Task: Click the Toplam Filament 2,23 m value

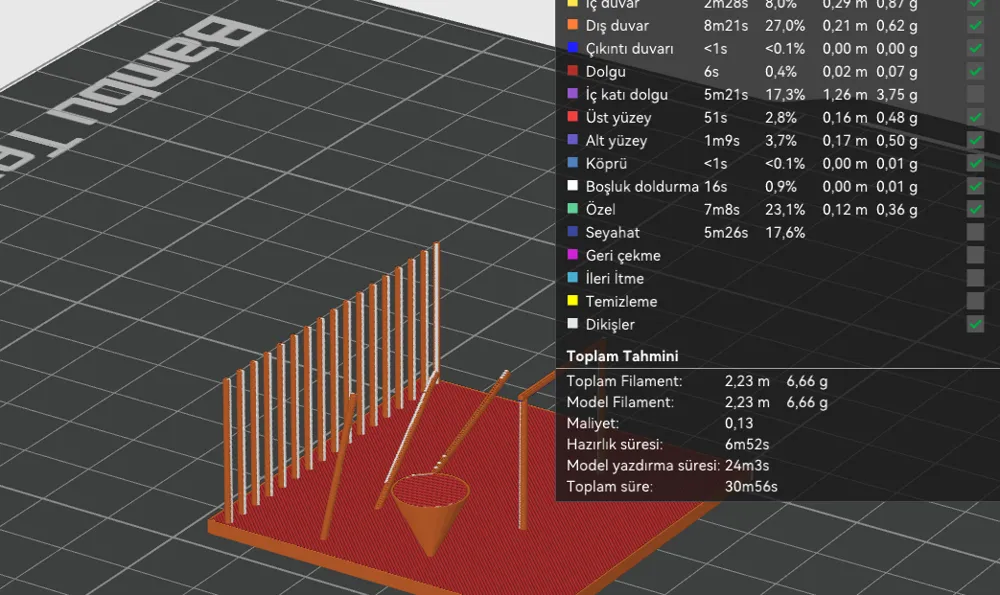Action: point(747,381)
